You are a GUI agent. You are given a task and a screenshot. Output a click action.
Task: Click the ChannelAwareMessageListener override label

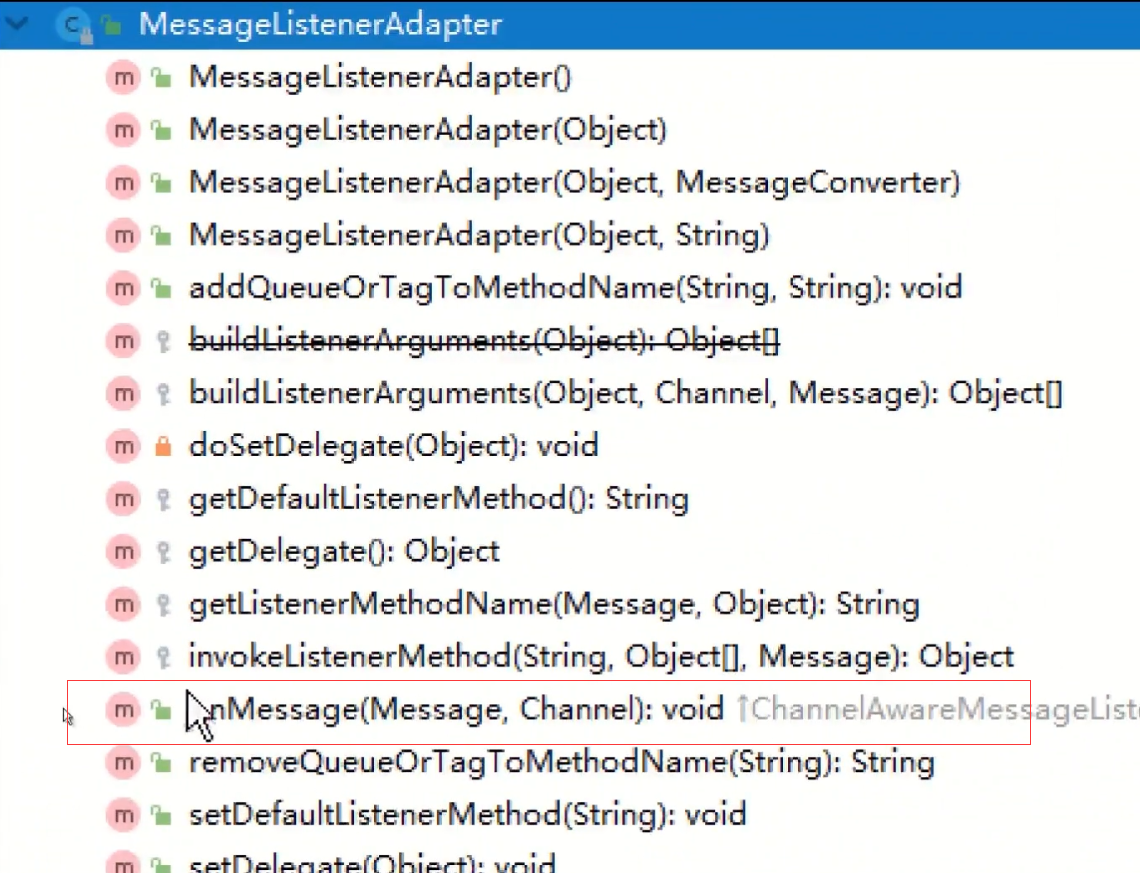pyautogui.click(x=940, y=710)
